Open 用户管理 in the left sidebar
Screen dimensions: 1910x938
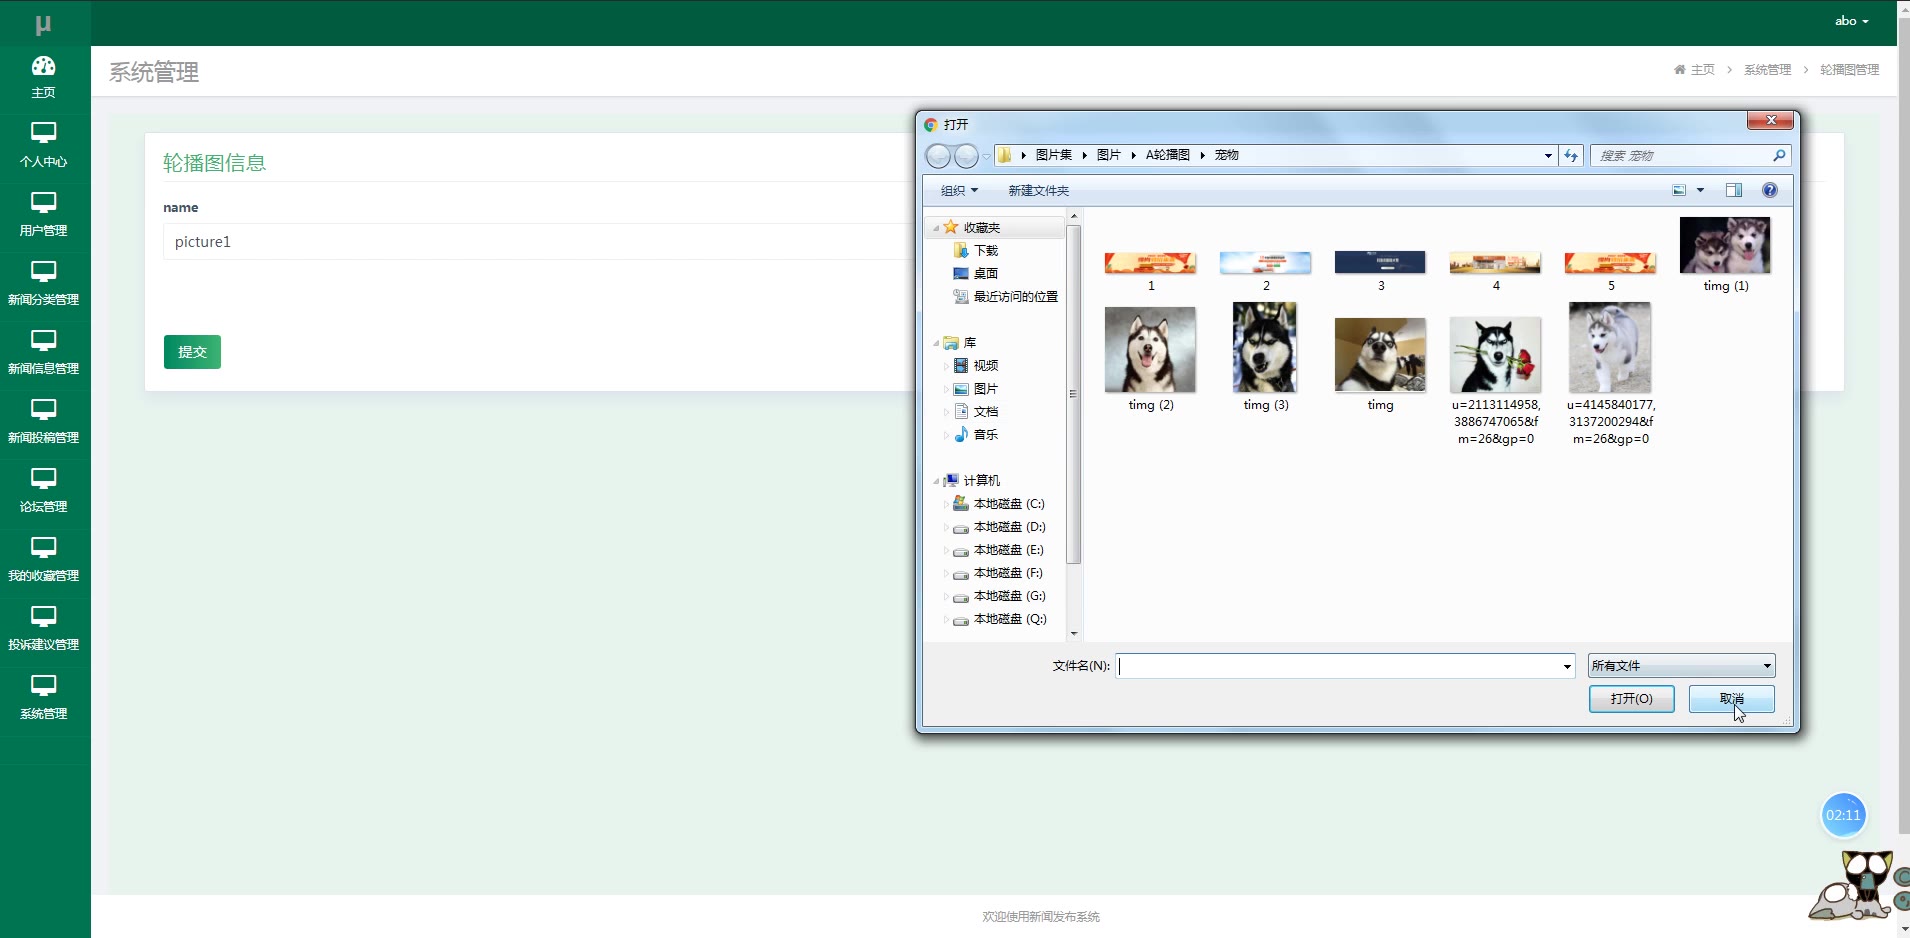pyautogui.click(x=43, y=215)
